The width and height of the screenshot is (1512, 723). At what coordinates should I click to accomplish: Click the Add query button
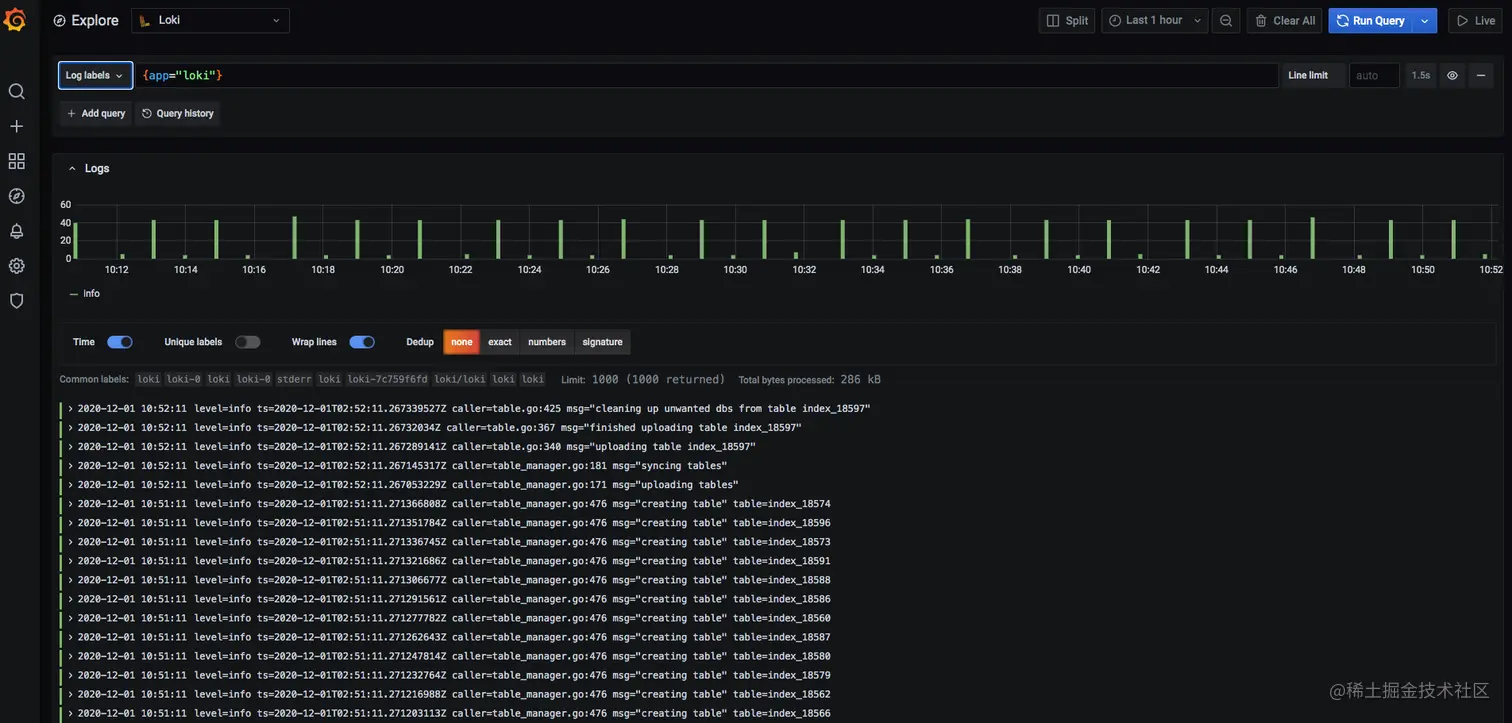click(x=95, y=113)
